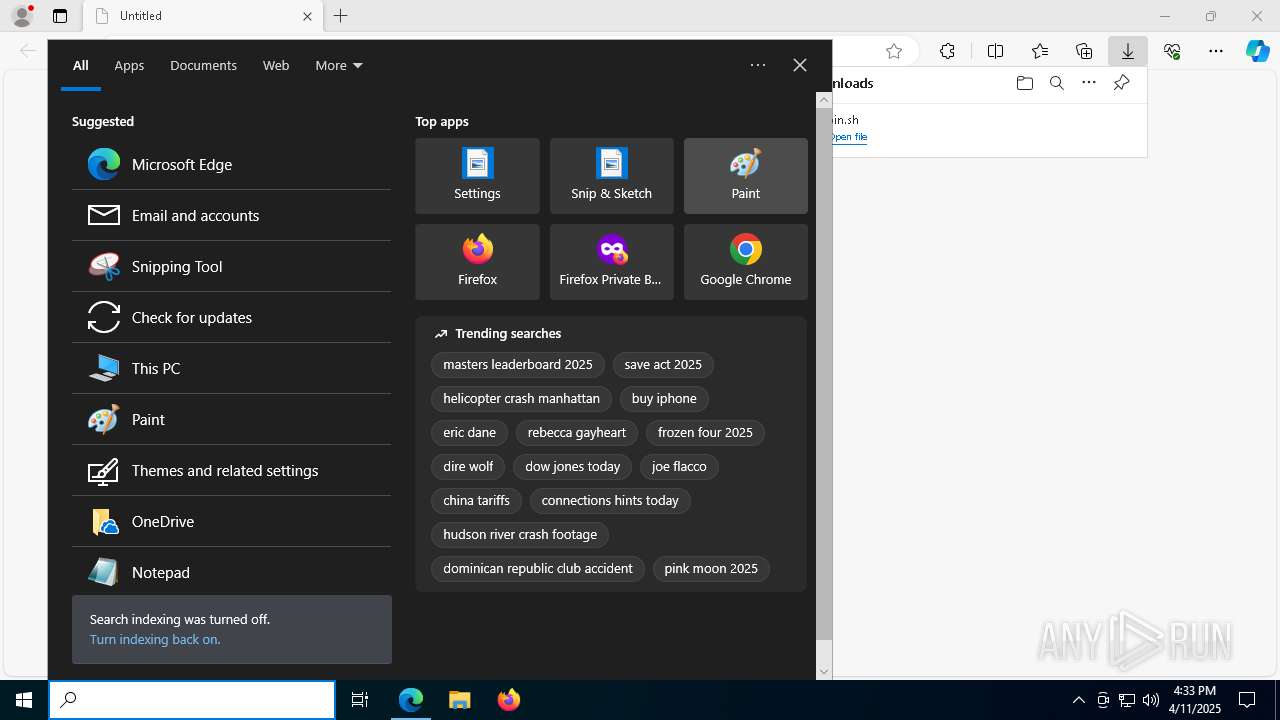1280x720 pixels.
Task: Select buy iphone trending search
Action: pos(664,399)
